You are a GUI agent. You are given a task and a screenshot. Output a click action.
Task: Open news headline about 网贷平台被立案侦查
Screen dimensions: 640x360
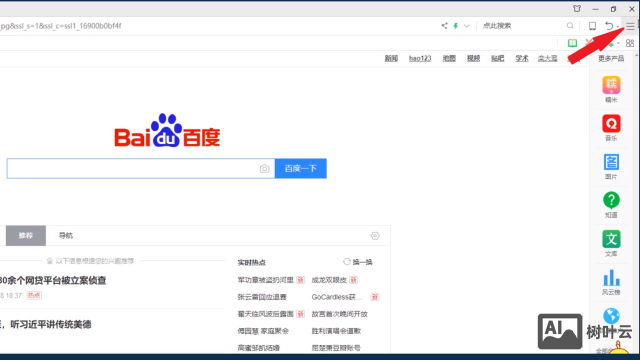(x=53, y=280)
